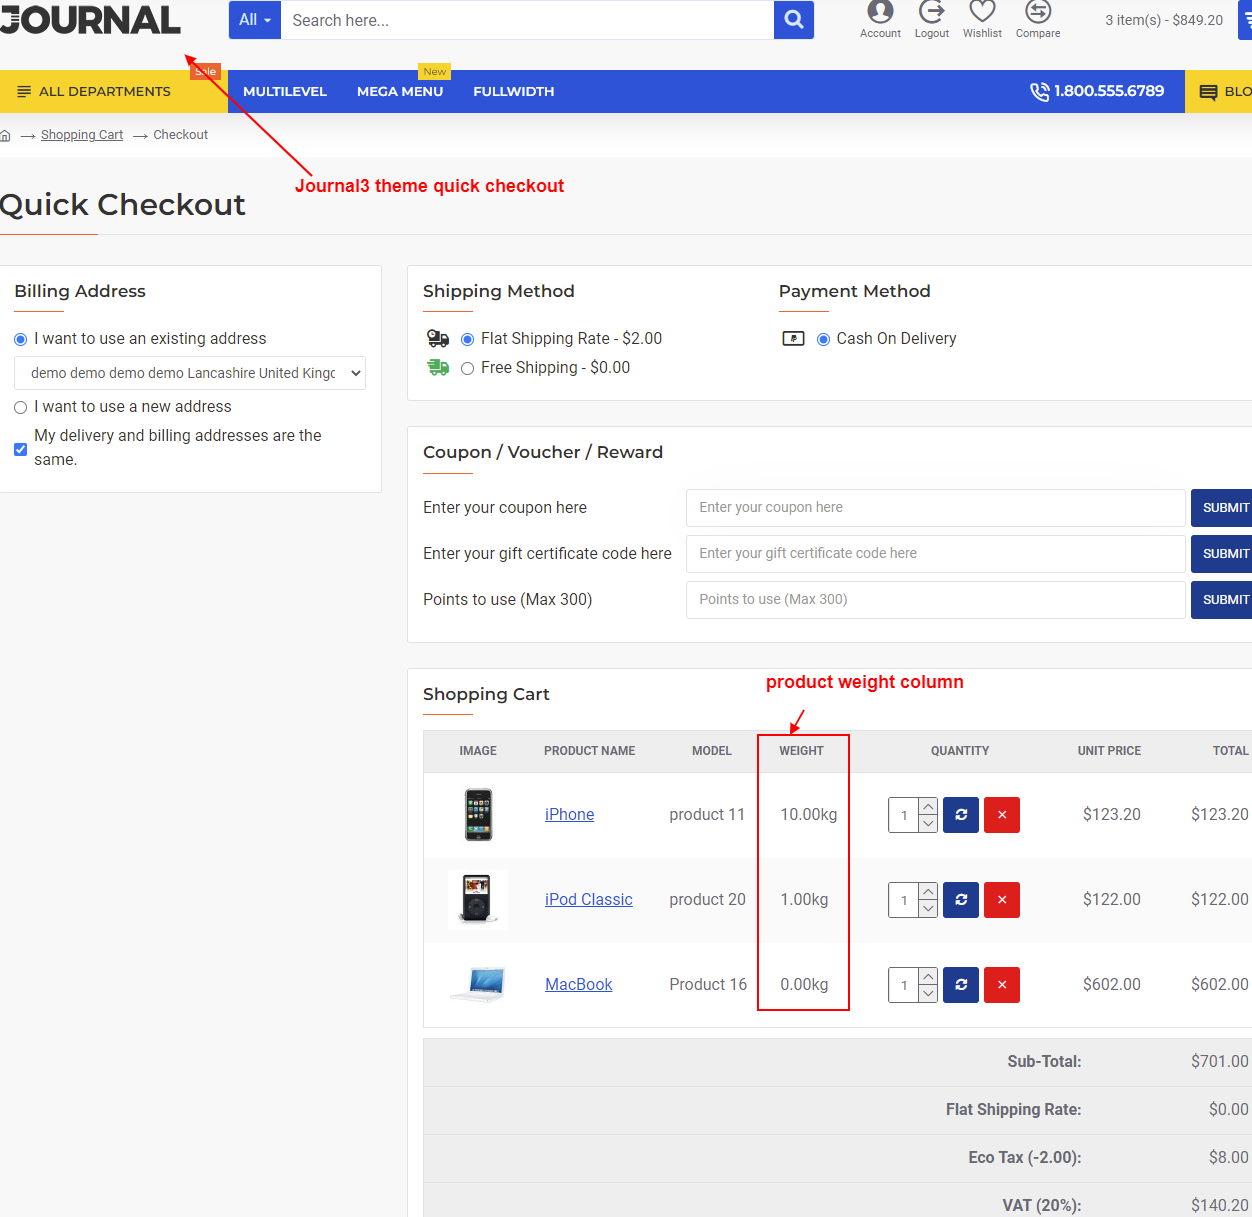Click the hamburger icon in All Departments
Image resolution: width=1252 pixels, height=1217 pixels.
pyautogui.click(x=24, y=91)
